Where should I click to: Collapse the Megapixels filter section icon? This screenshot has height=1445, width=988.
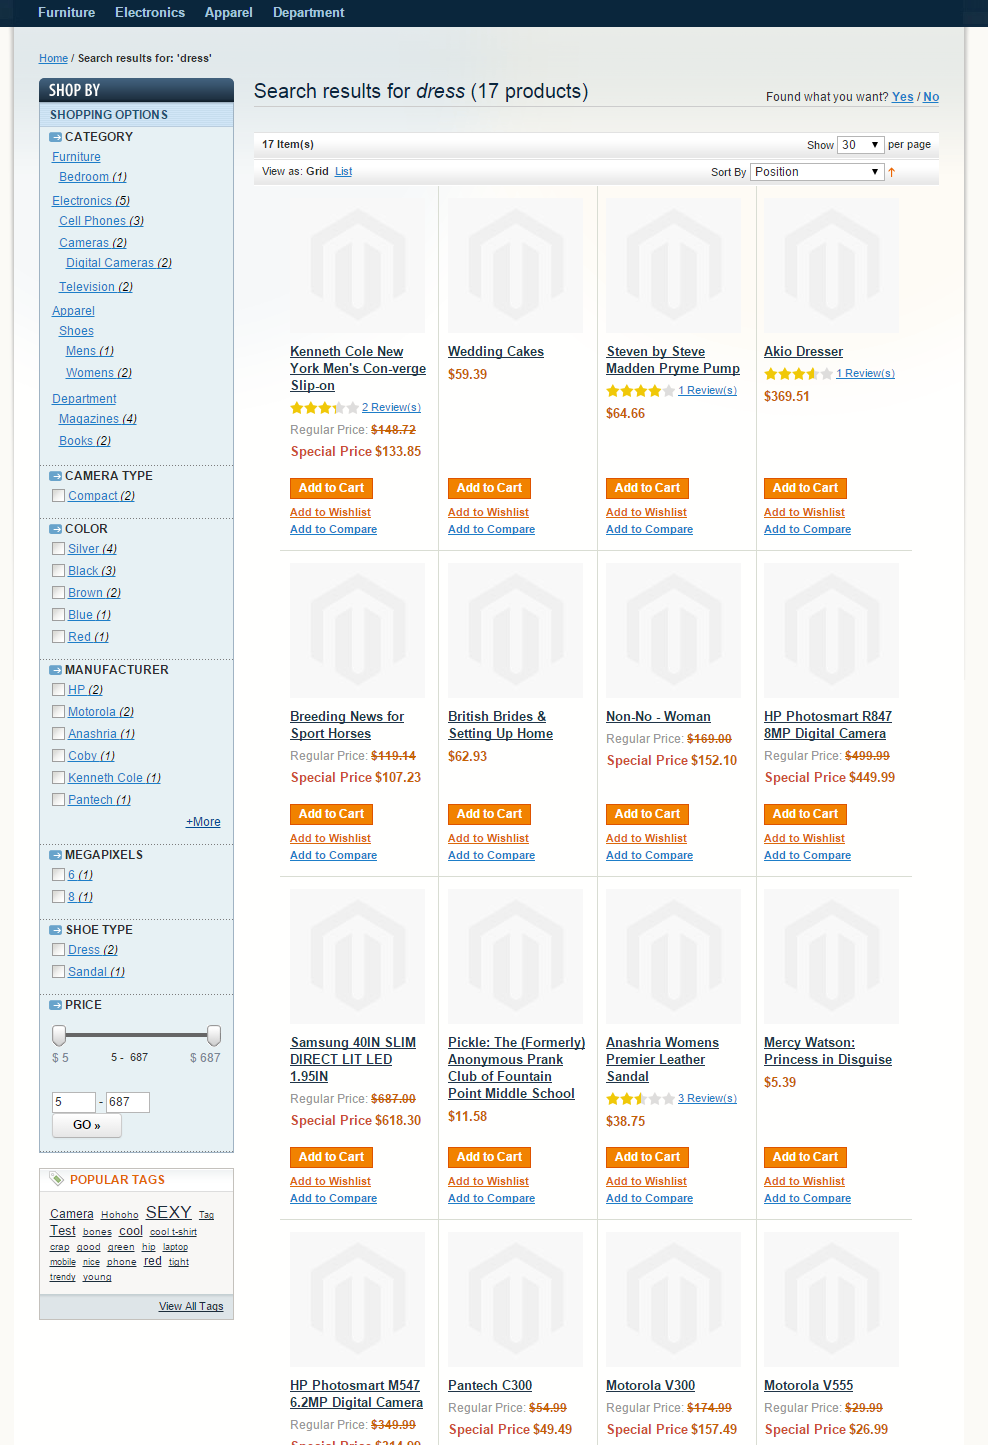click(56, 855)
